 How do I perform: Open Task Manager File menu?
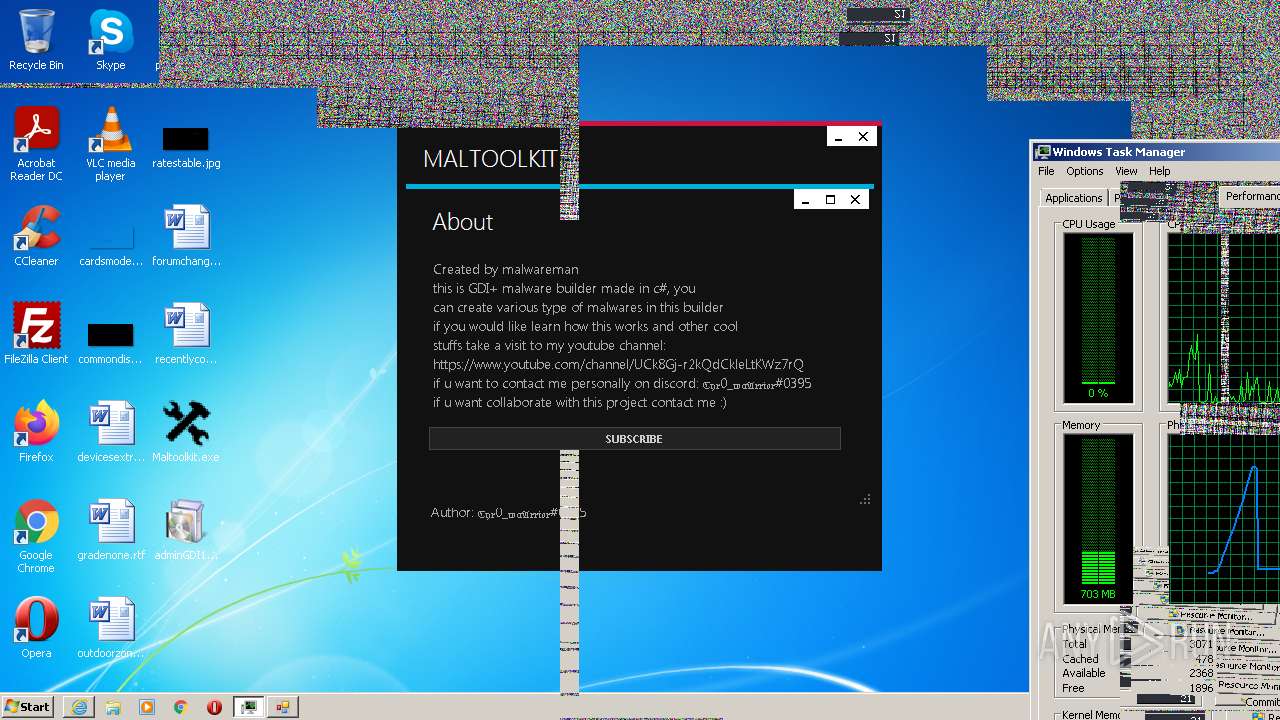1046,171
